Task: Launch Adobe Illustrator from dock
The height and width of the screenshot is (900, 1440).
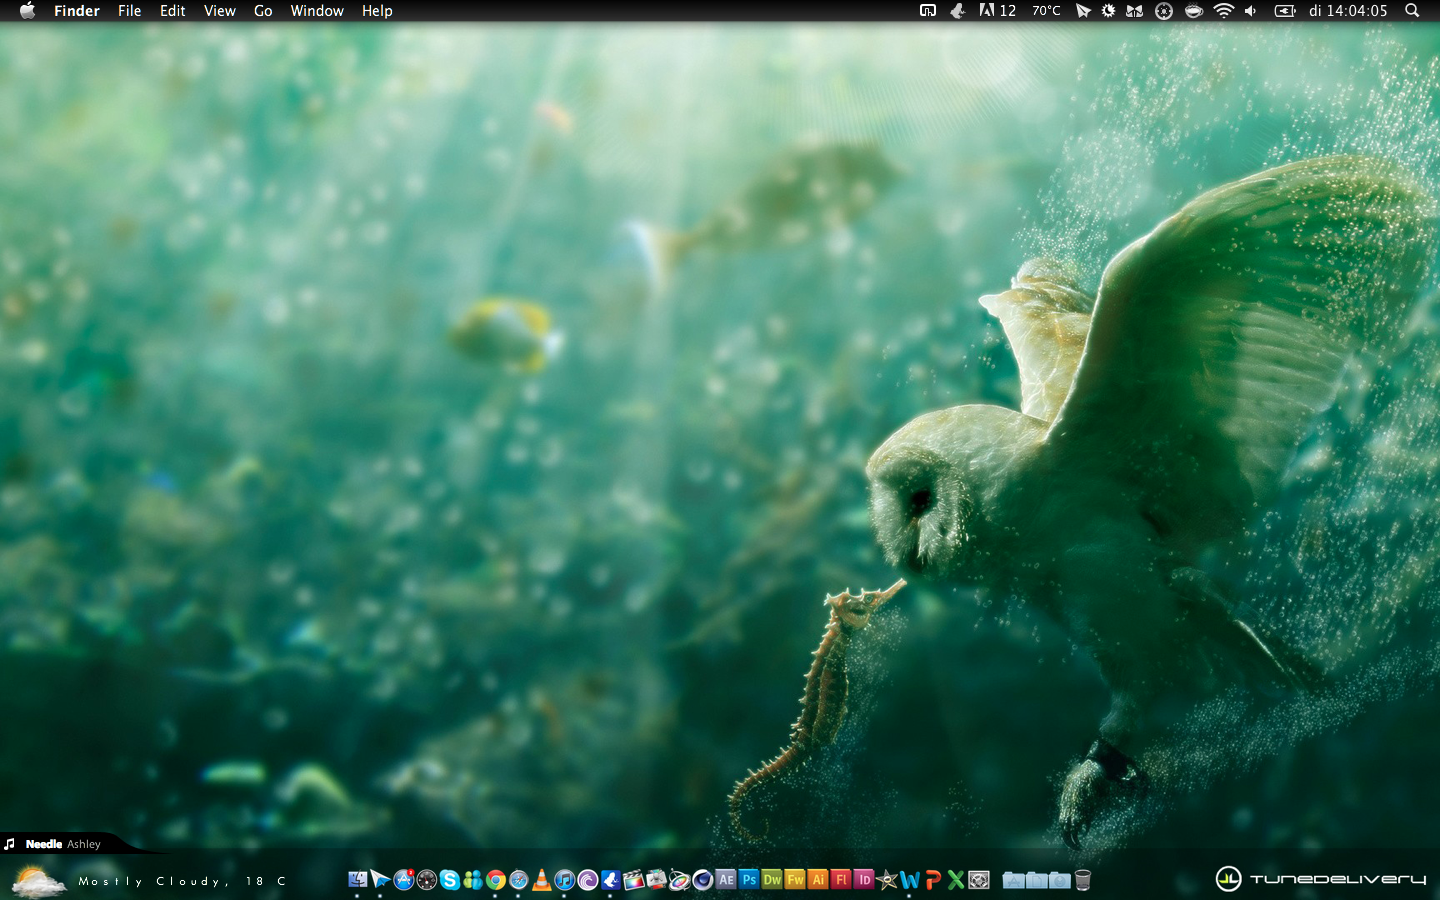Action: click(x=818, y=880)
